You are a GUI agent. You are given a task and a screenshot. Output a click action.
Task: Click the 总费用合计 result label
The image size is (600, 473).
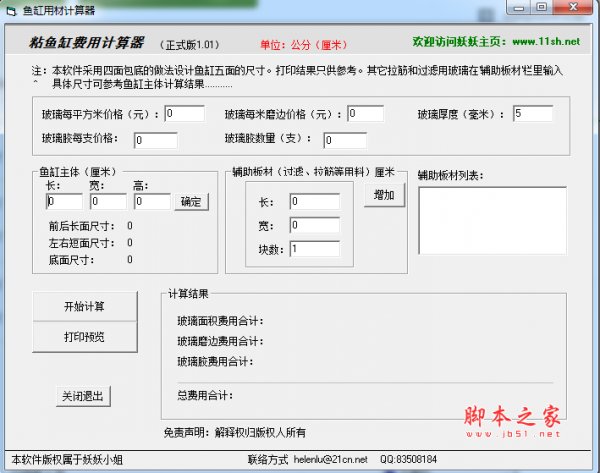[x=205, y=395]
